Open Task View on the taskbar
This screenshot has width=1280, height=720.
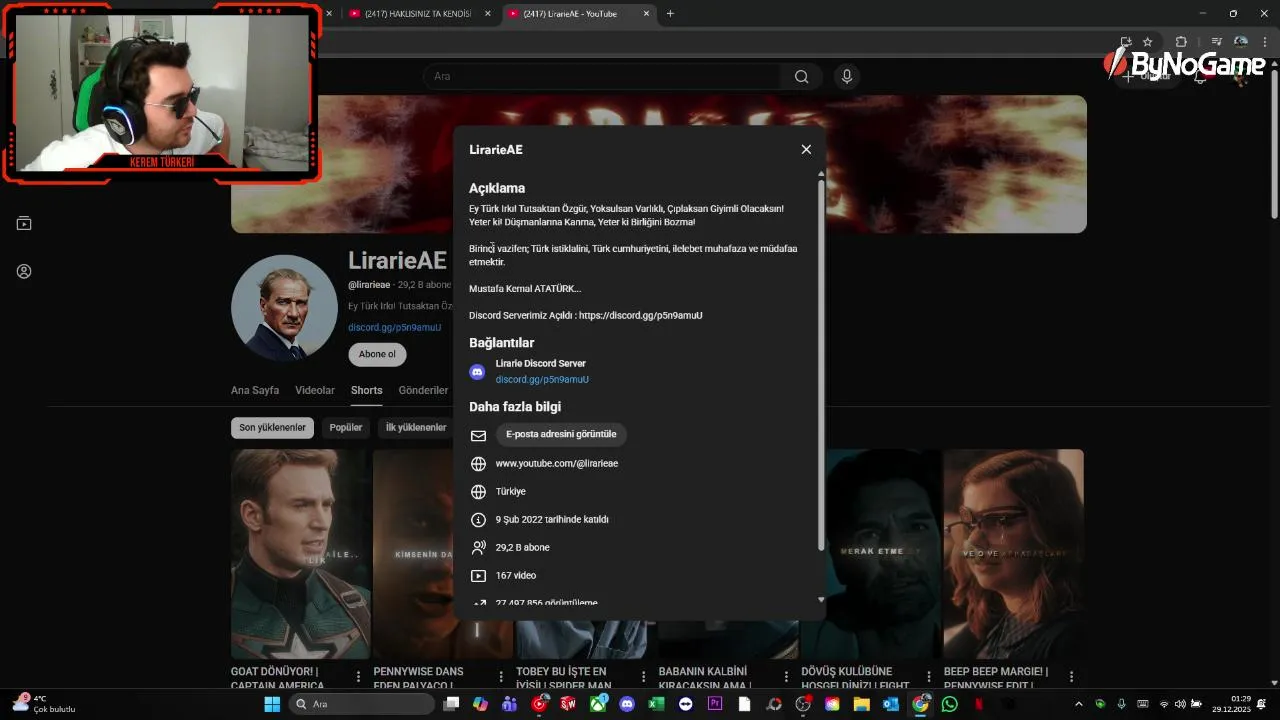click(451, 704)
